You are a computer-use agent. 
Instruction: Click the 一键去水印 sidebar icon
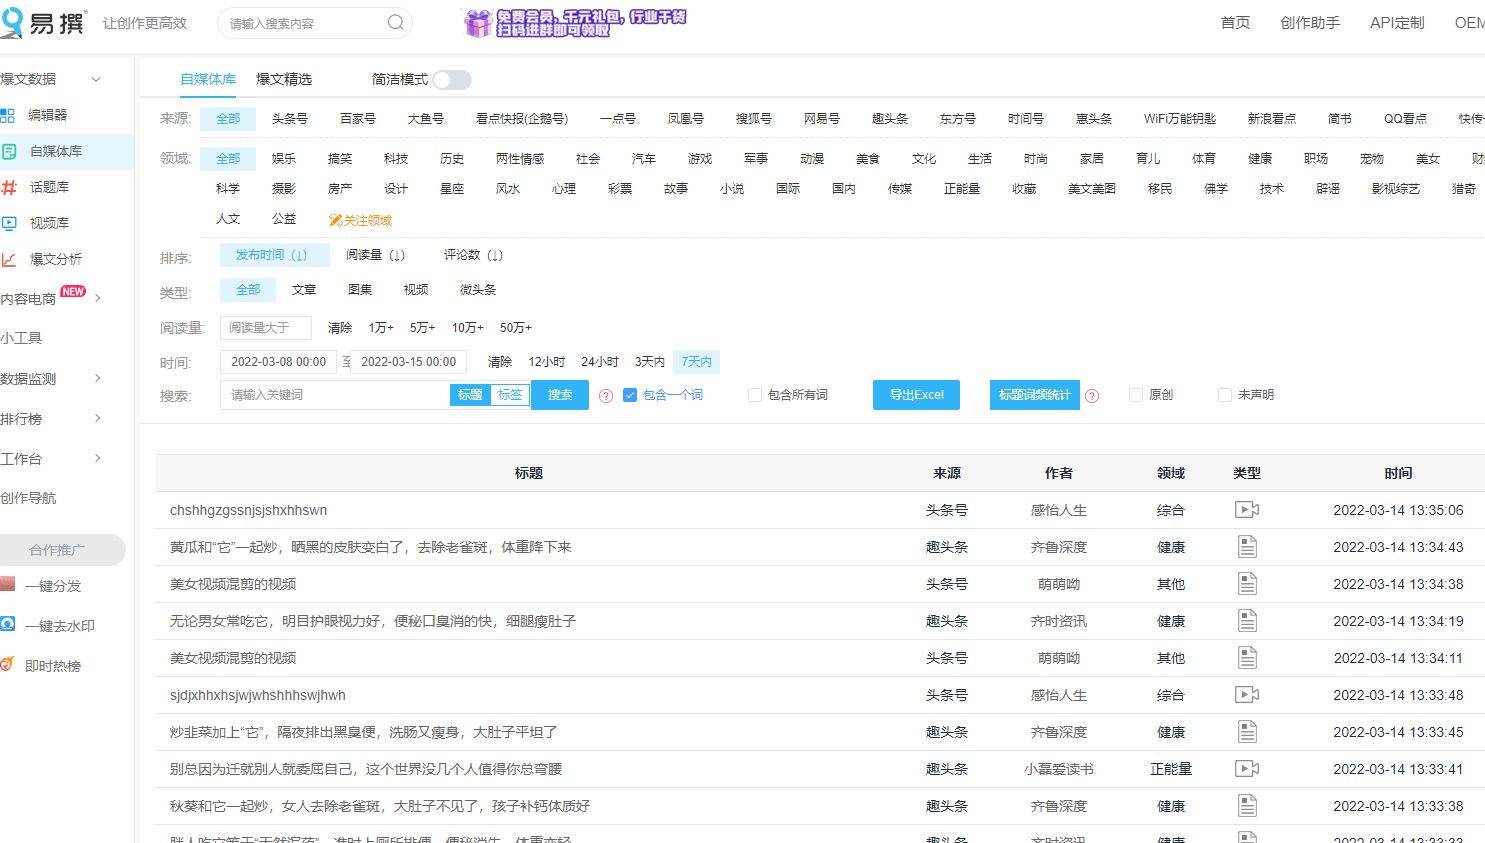click(8, 625)
